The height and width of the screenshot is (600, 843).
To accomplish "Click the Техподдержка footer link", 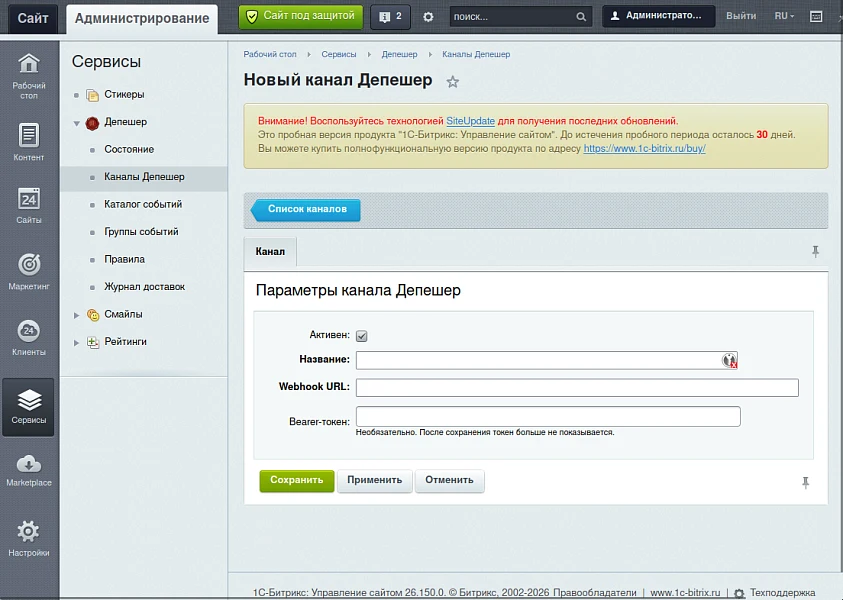I will tap(782, 592).
